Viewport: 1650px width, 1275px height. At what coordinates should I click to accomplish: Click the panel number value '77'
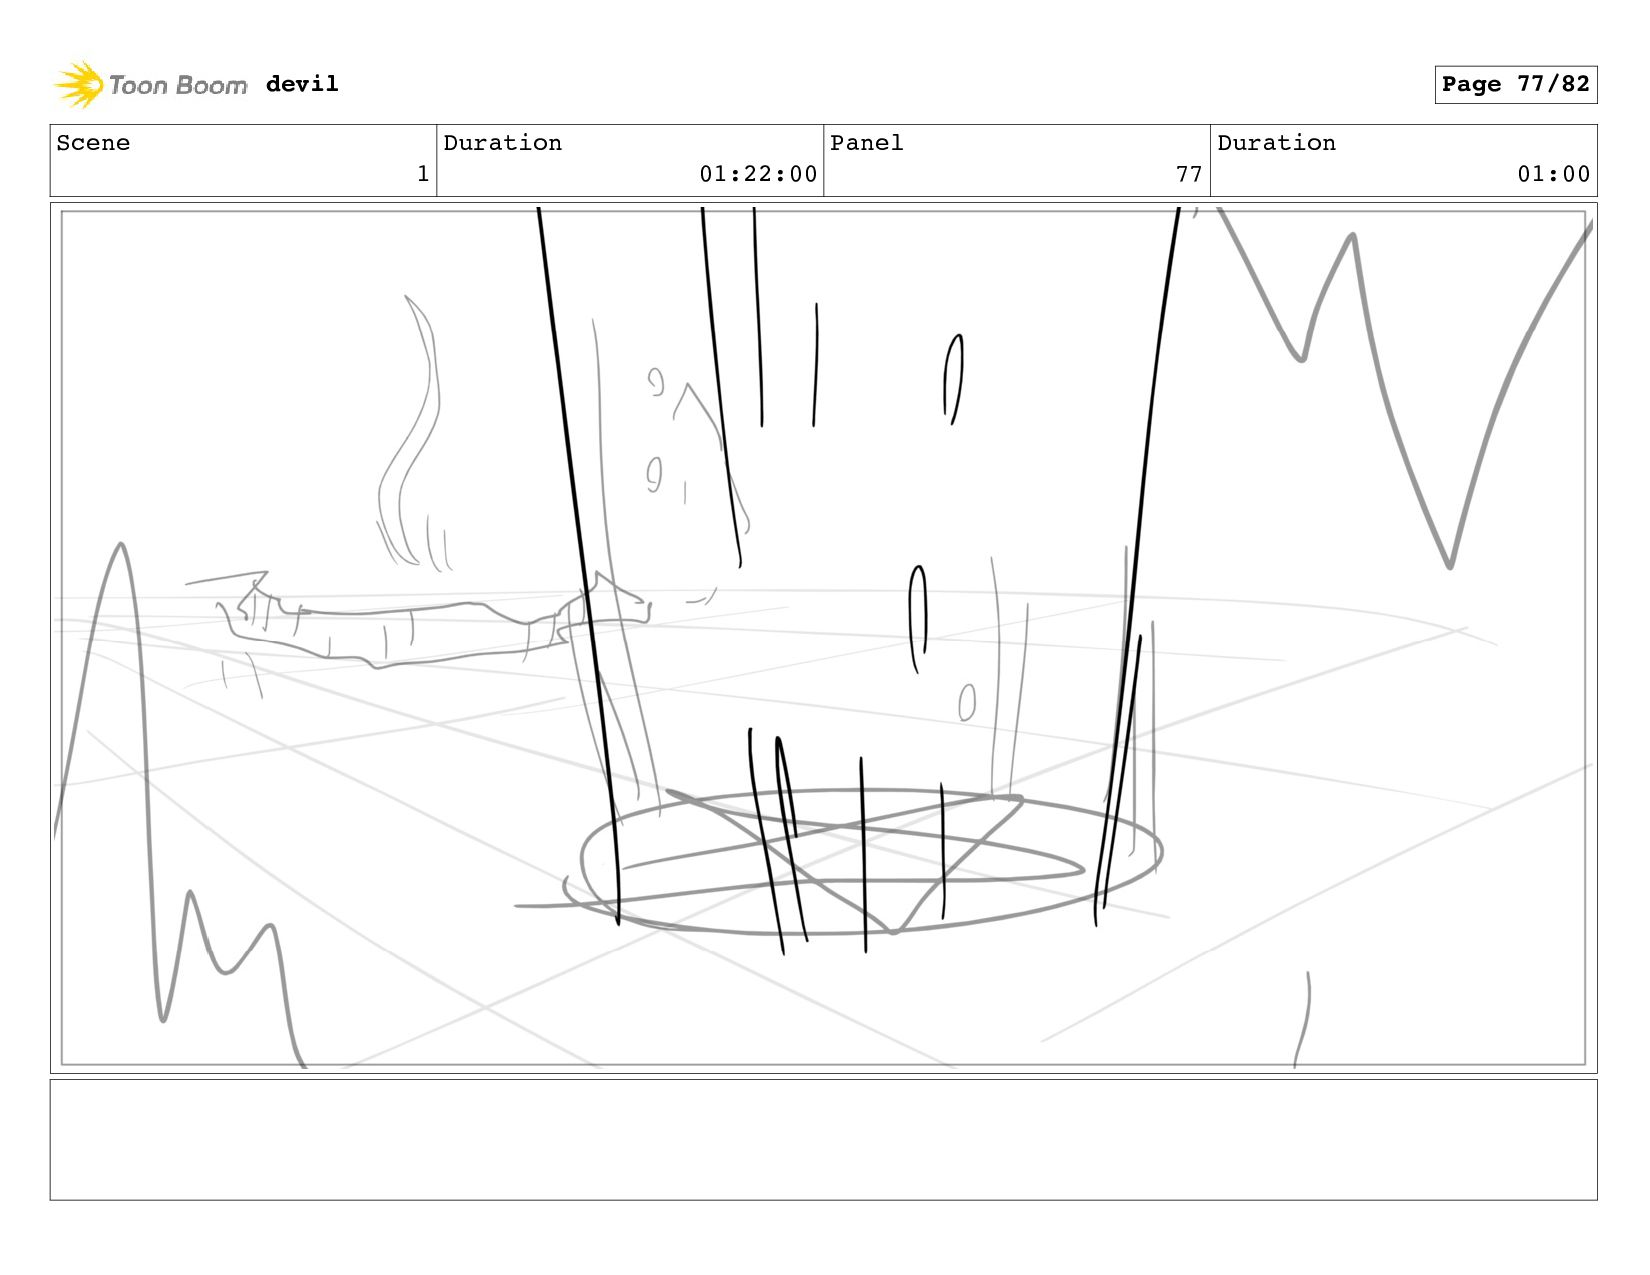1189,174
